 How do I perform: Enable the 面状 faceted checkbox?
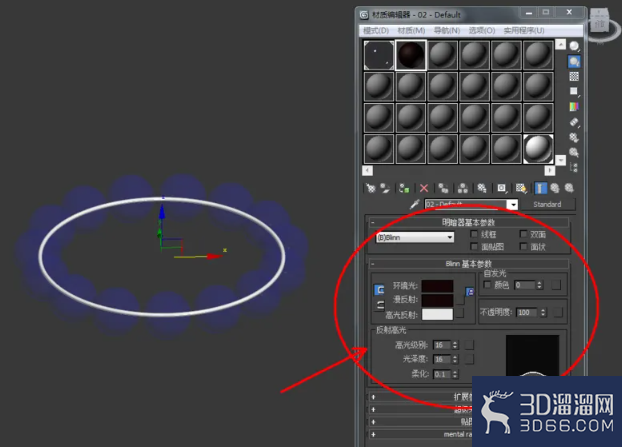(x=524, y=247)
